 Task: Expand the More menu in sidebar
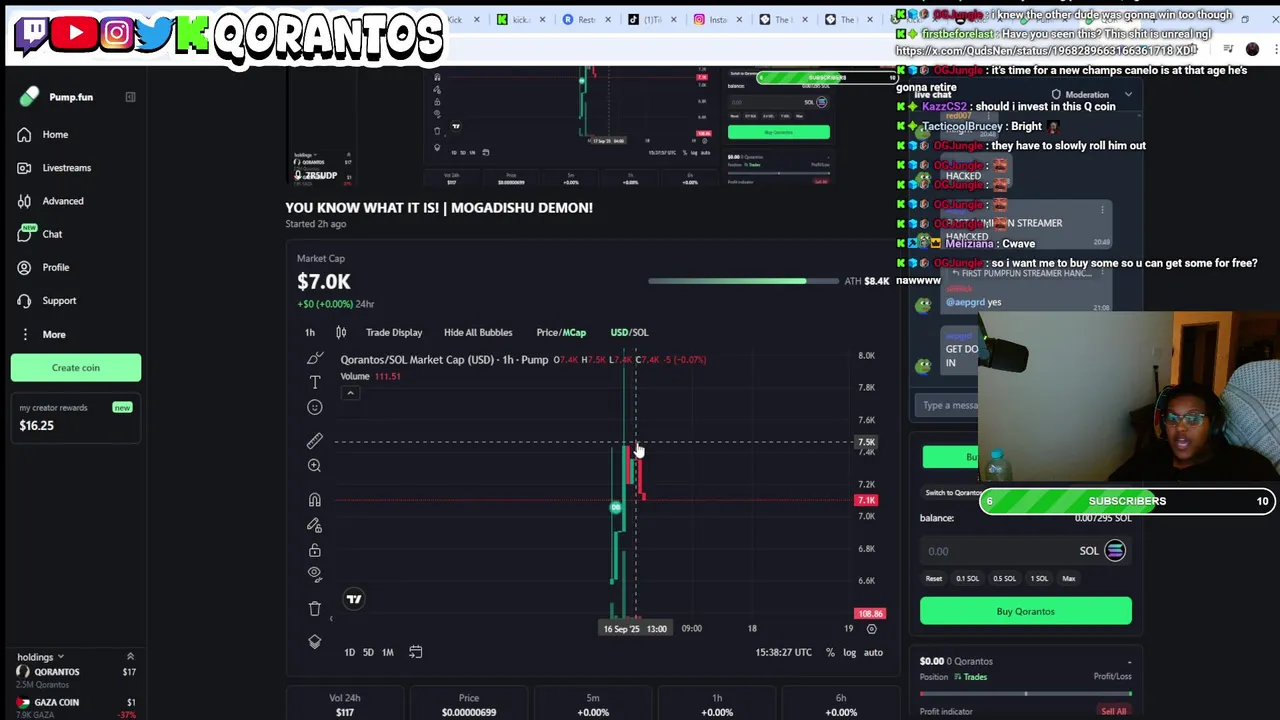point(53,334)
